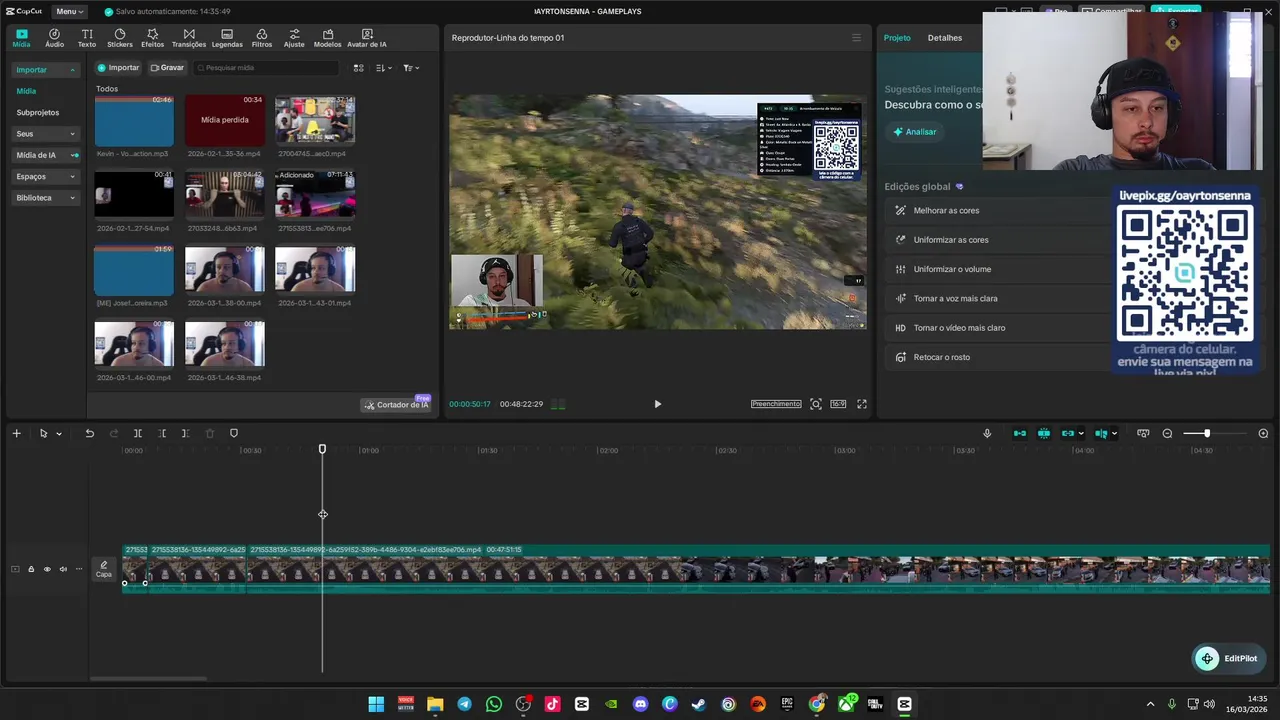Zoom in the timeline

[1263, 433]
